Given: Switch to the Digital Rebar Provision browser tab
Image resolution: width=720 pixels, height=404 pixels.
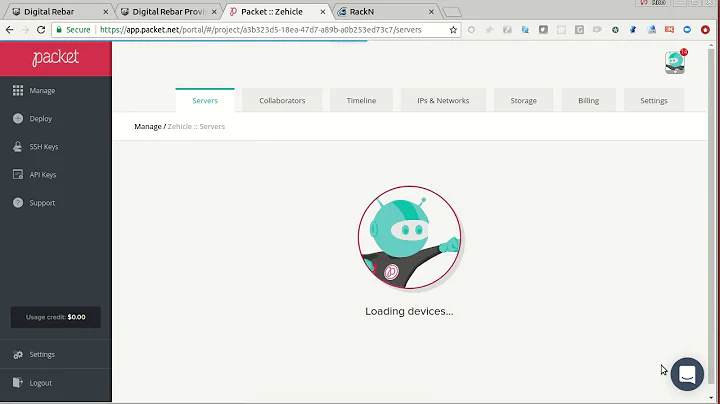Looking at the screenshot, I should (x=169, y=12).
